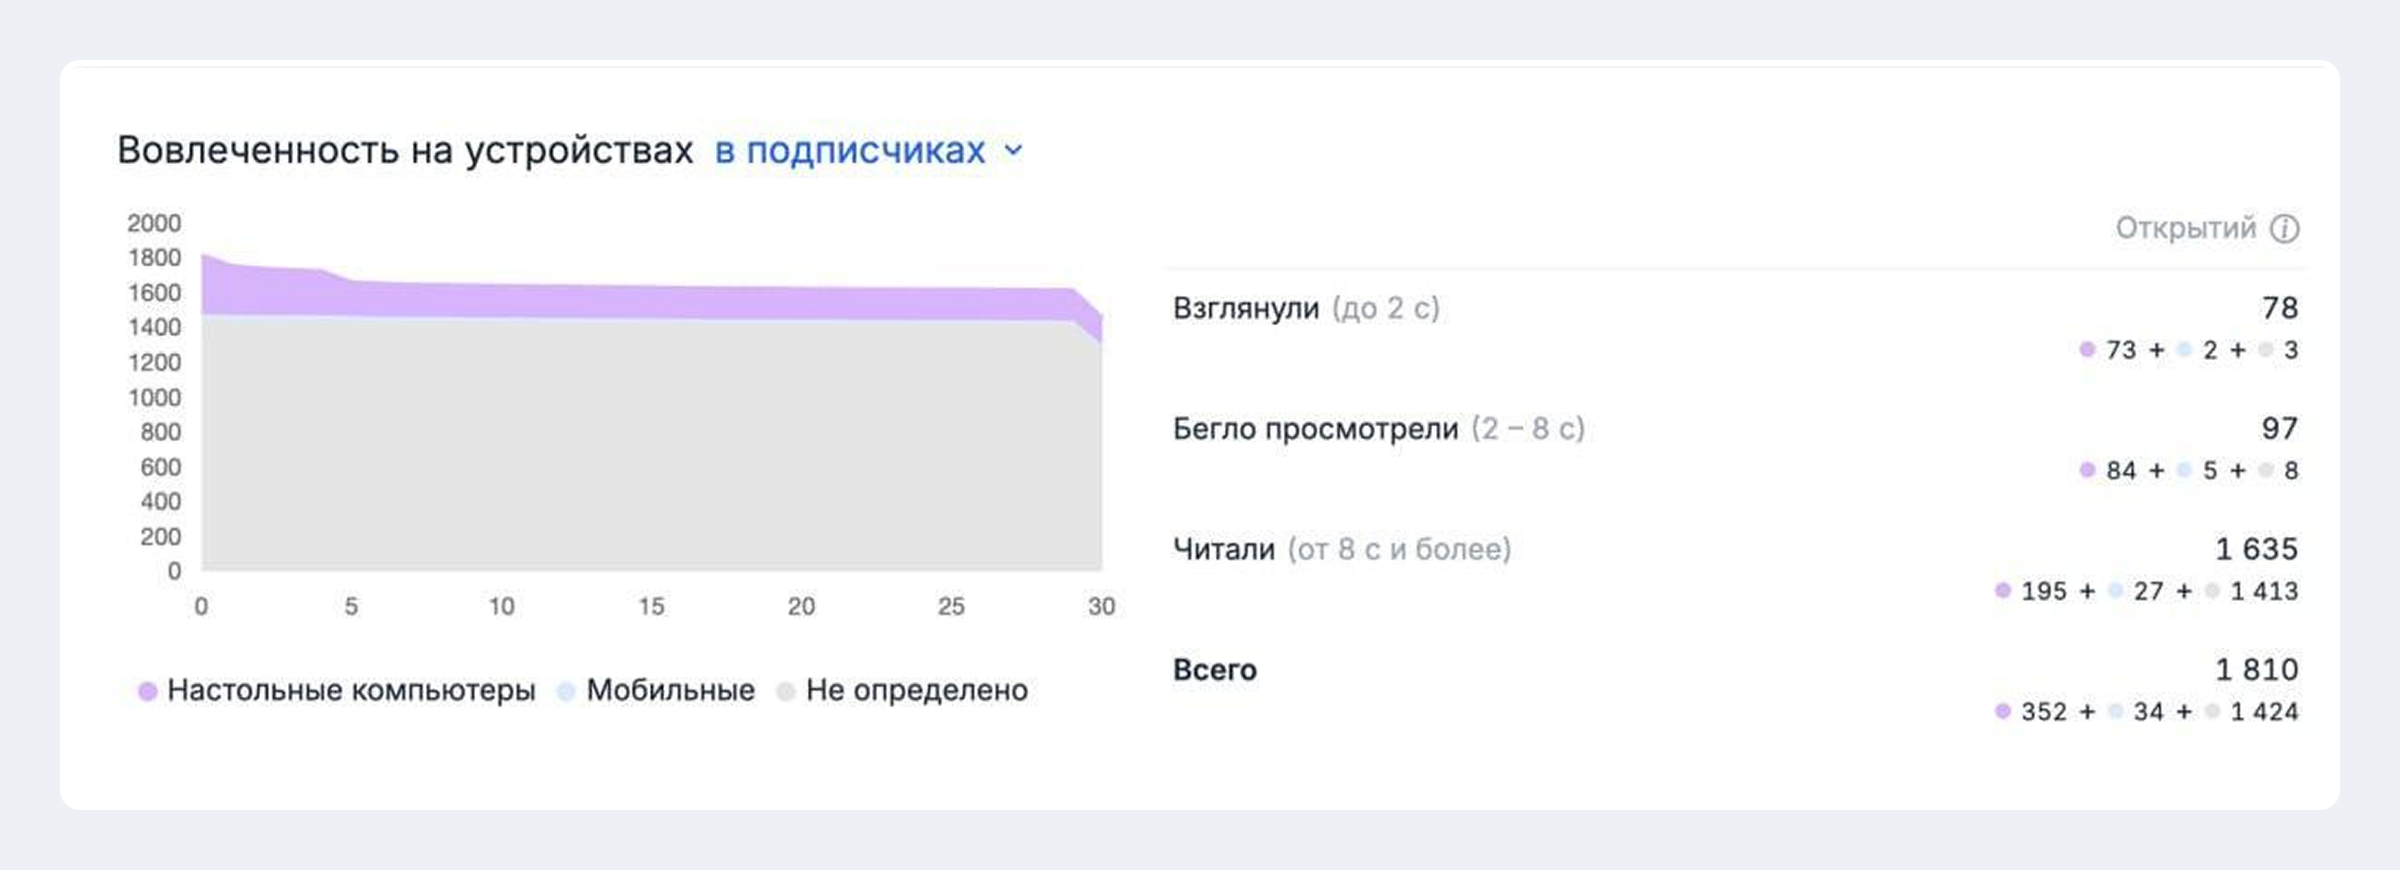Click light blue dot beside 'Мобильные'
The image size is (2400, 870).
click(x=566, y=691)
